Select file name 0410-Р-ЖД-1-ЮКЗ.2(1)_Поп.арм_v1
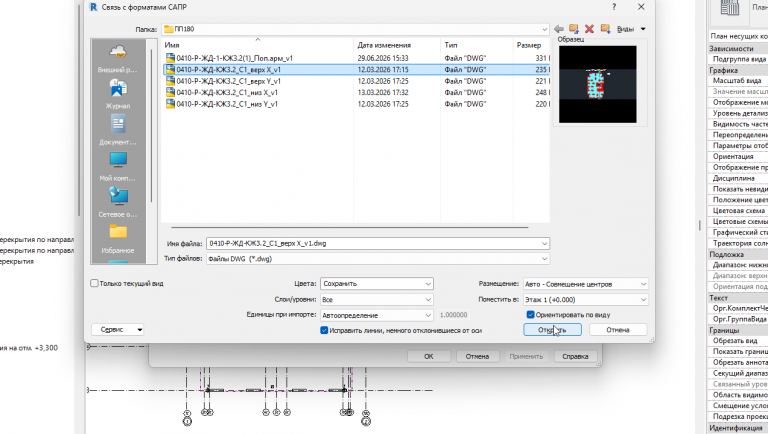Viewport: 768px width, 434px height. (235, 58)
